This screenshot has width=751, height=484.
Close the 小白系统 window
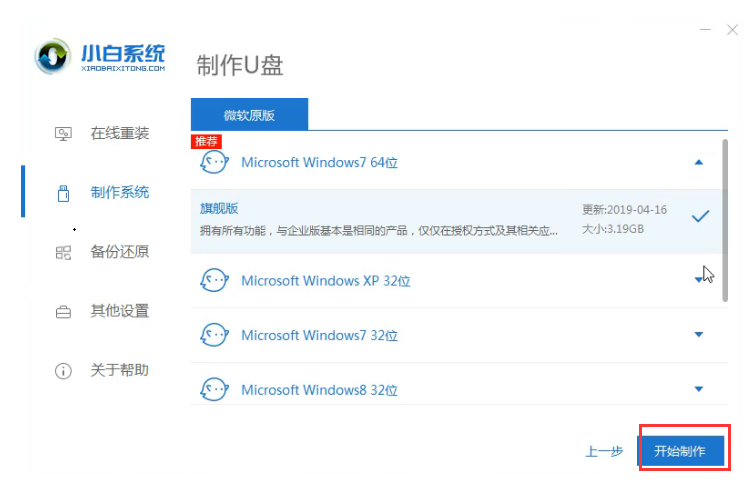tap(732, 30)
